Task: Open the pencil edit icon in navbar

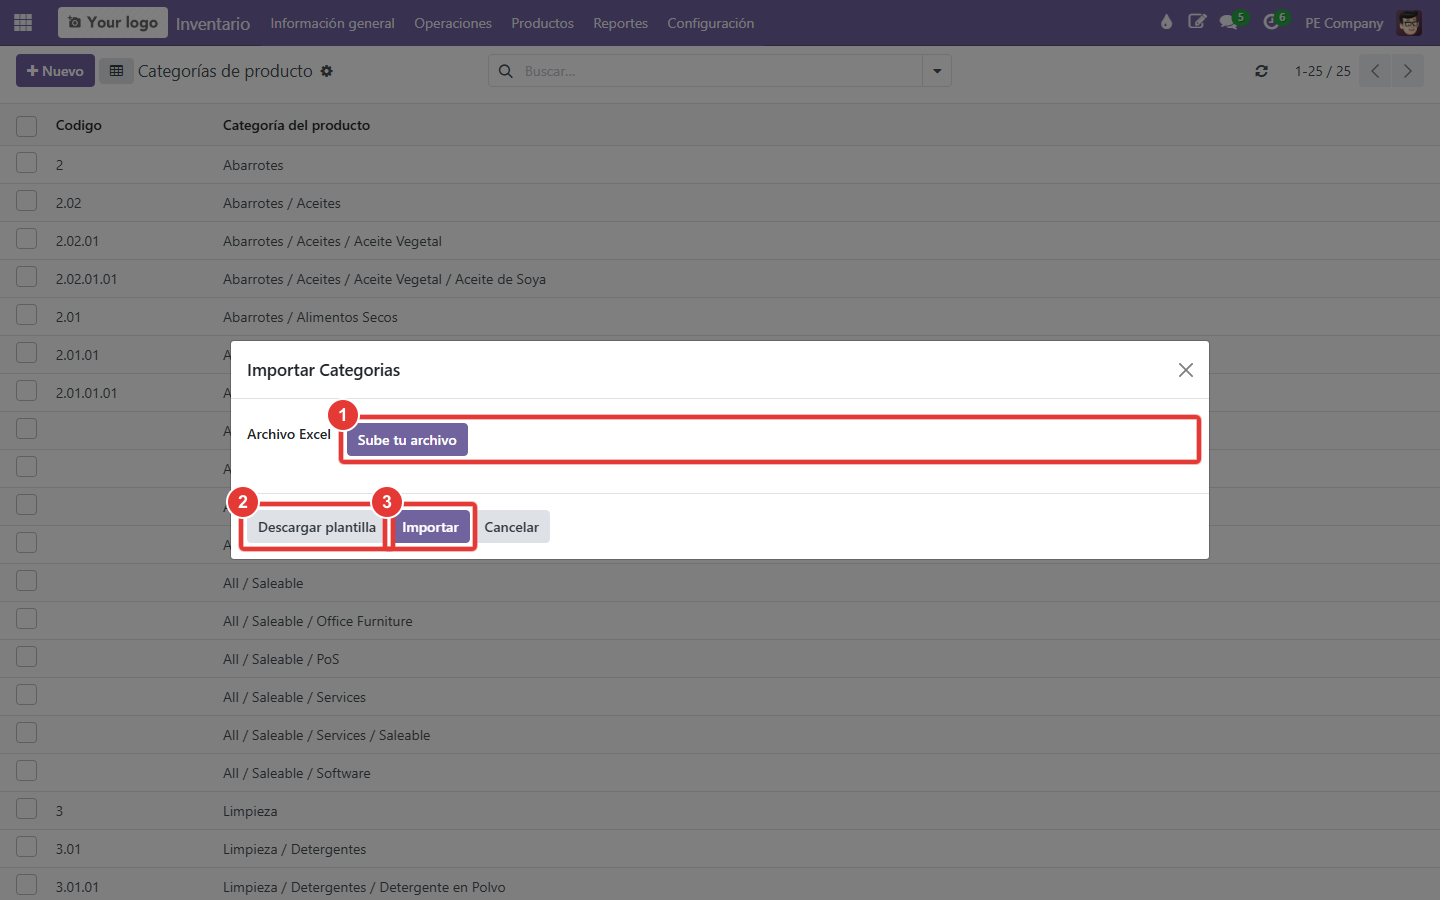Action: (1197, 22)
